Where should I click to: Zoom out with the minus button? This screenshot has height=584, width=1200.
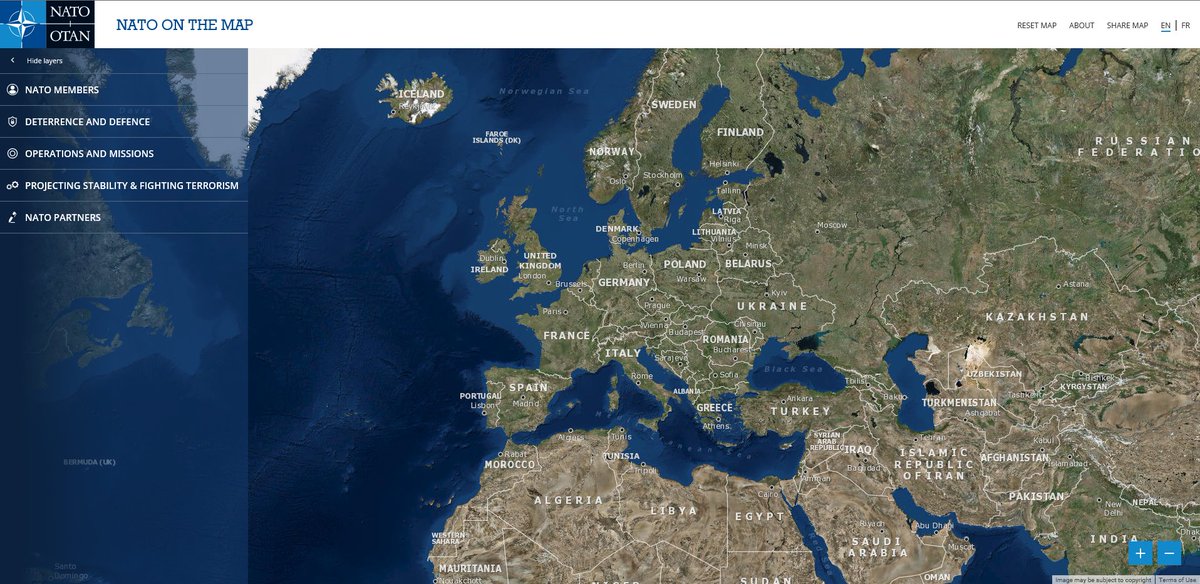tap(1169, 553)
